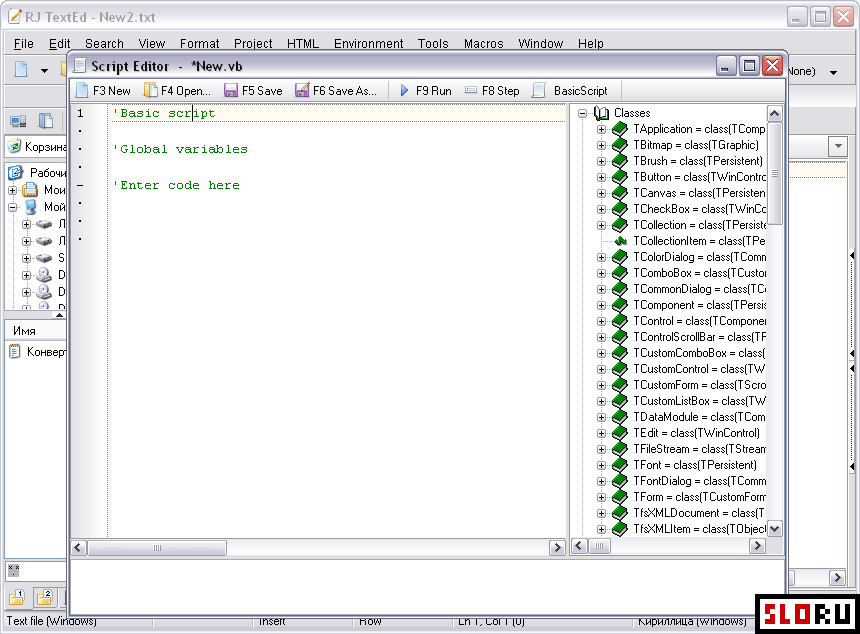Click the Имя column header

[x=36, y=331]
